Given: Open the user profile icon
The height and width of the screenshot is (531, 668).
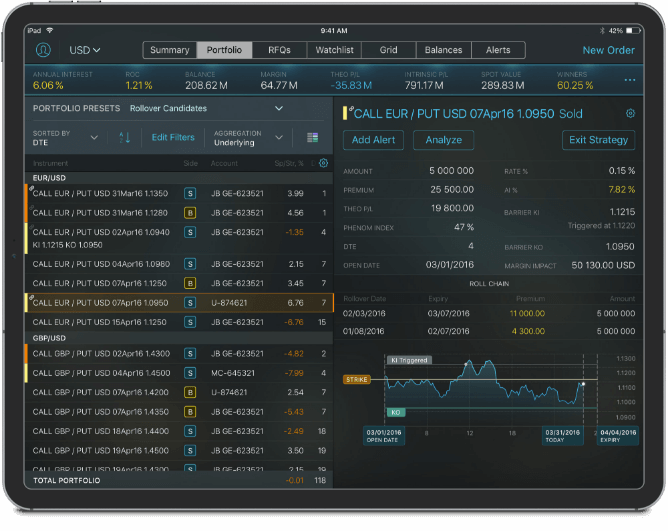Looking at the screenshot, I should (x=43, y=50).
